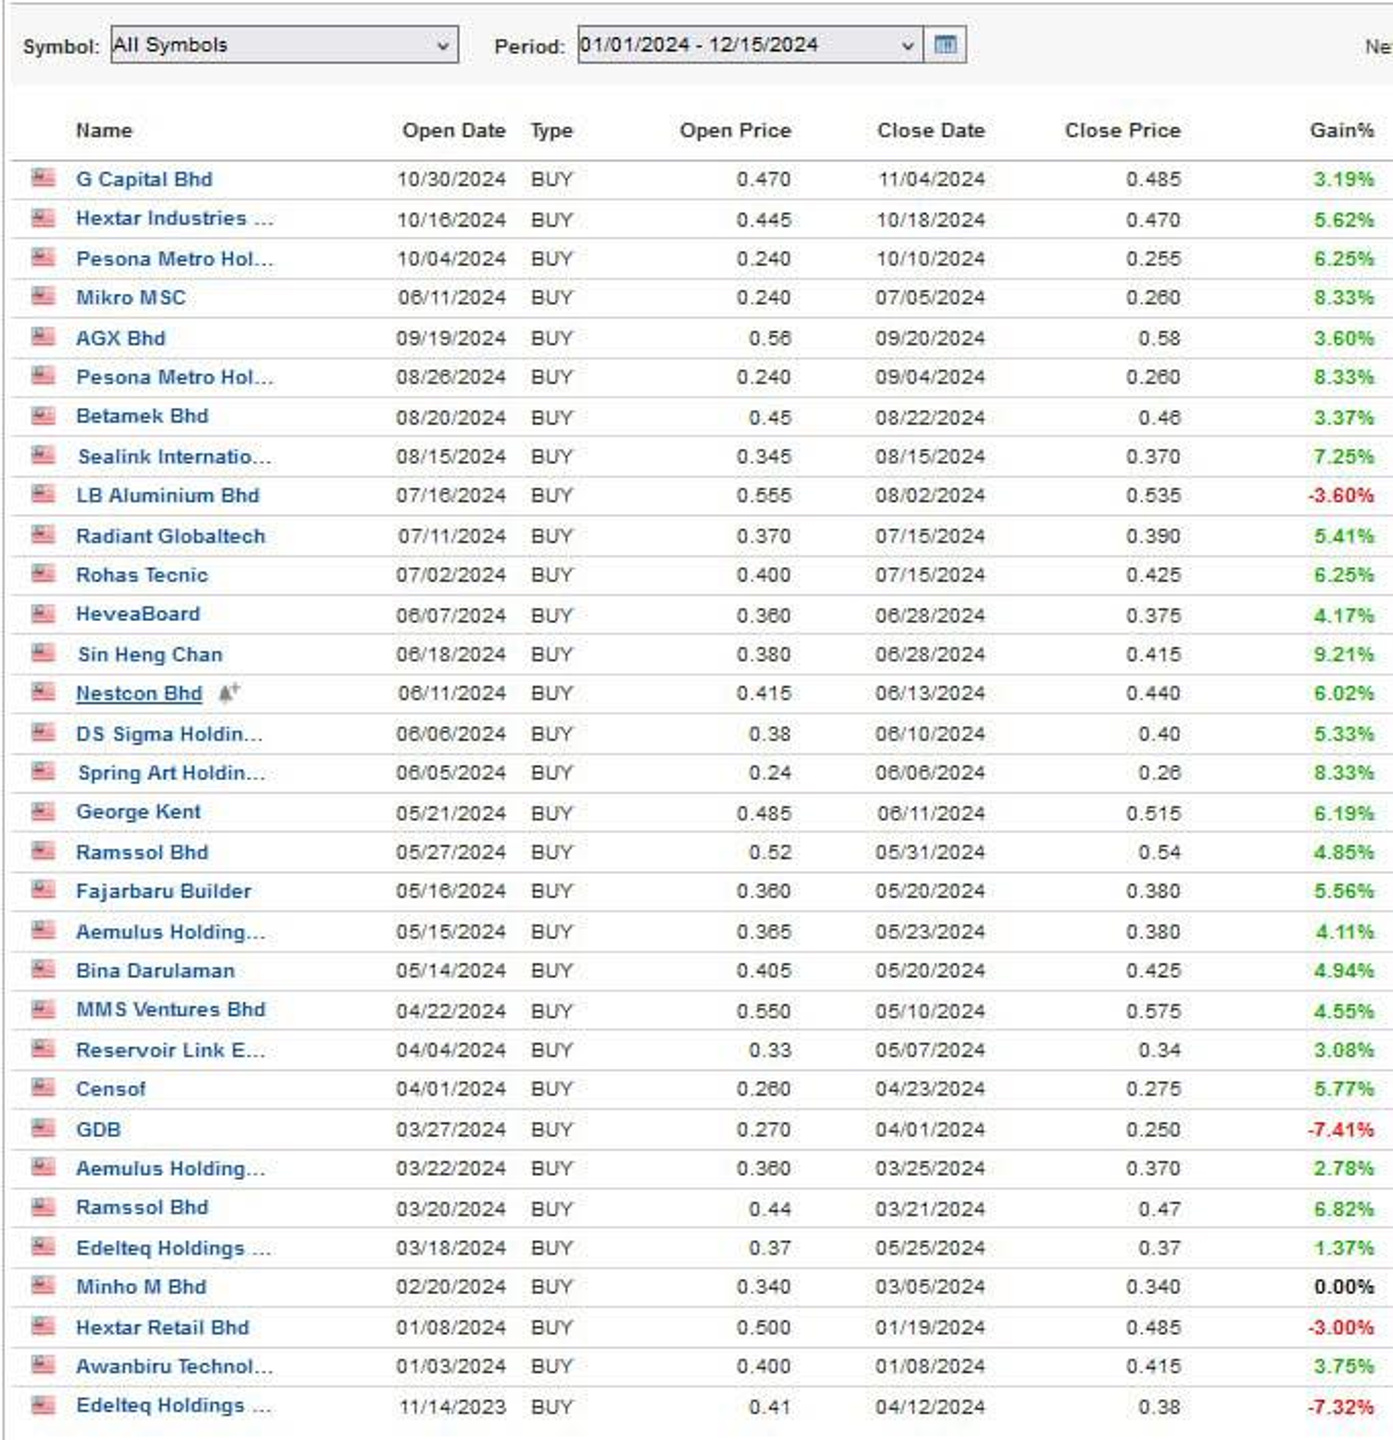Image resolution: width=1393 pixels, height=1440 pixels.
Task: Click the flag icon for Reservoir Link E...
Action: pyautogui.click(x=43, y=1050)
